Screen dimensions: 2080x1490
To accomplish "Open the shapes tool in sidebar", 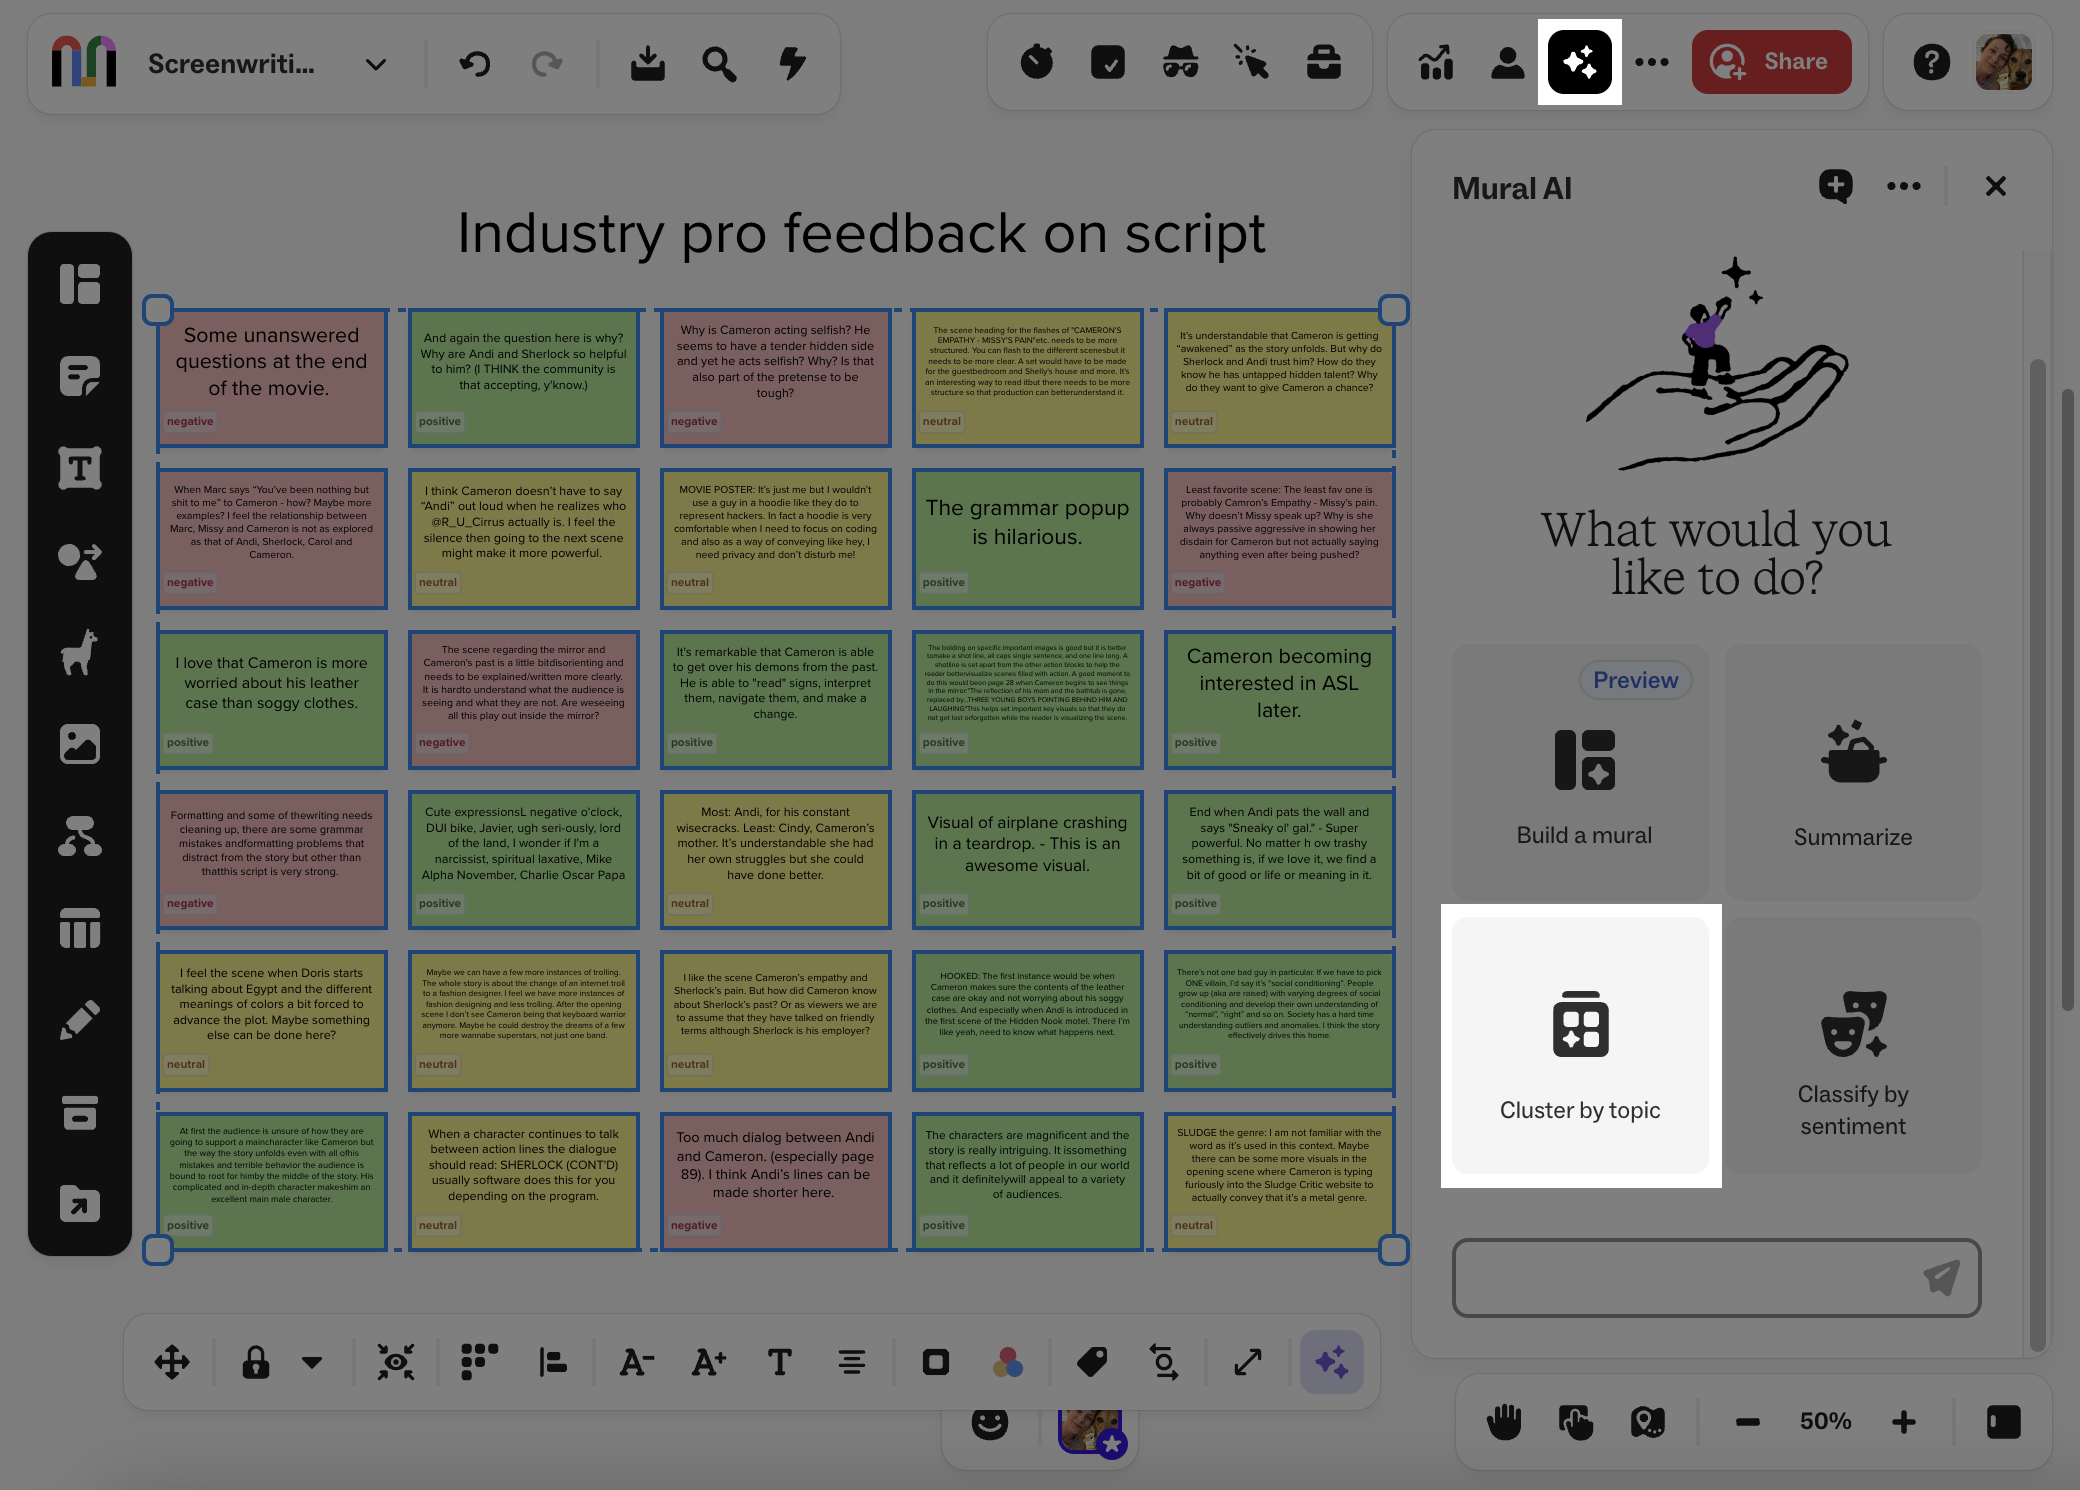I will [80, 561].
